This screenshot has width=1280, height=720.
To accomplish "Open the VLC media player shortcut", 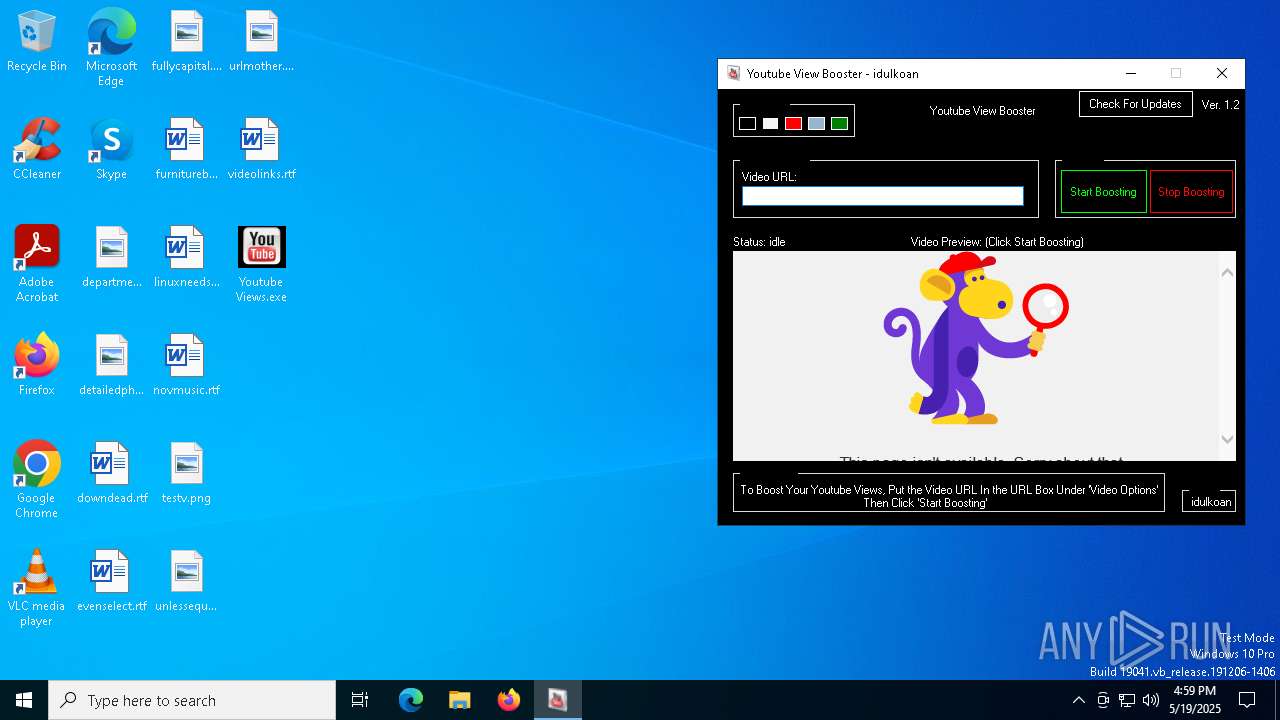I will coord(37,588).
